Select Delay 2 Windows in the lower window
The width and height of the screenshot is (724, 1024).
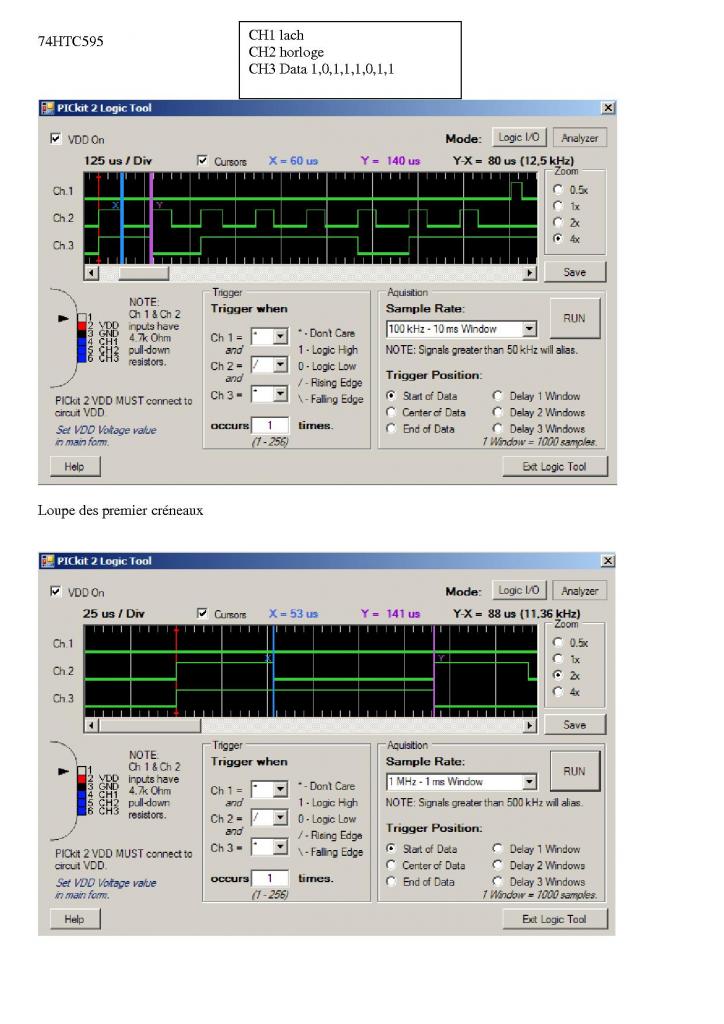point(497,865)
